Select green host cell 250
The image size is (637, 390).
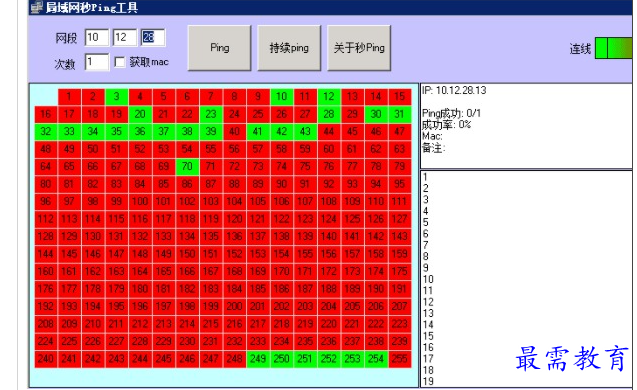click(282, 359)
